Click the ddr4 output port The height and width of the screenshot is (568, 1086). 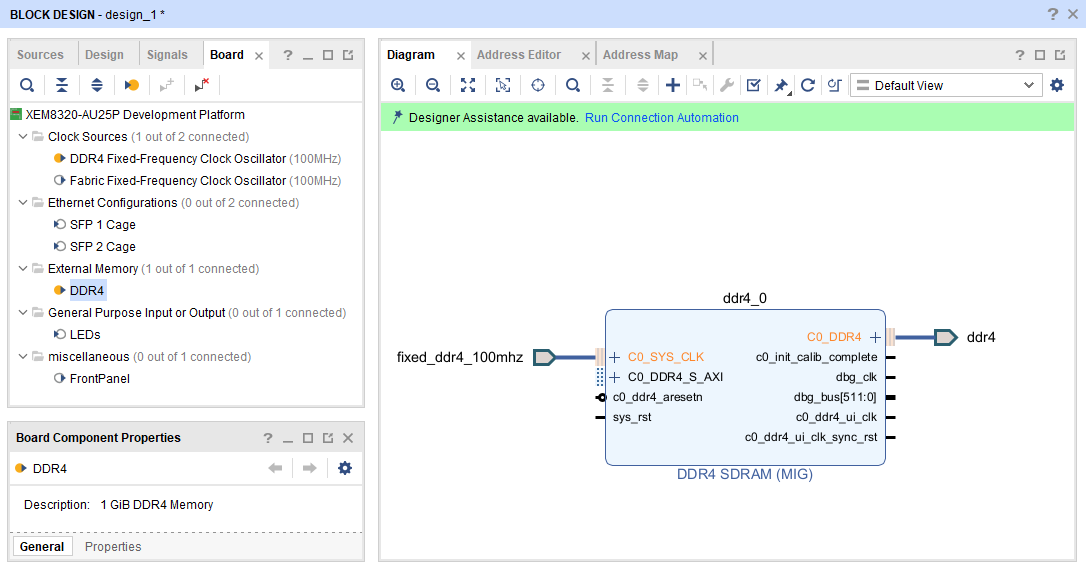945,337
